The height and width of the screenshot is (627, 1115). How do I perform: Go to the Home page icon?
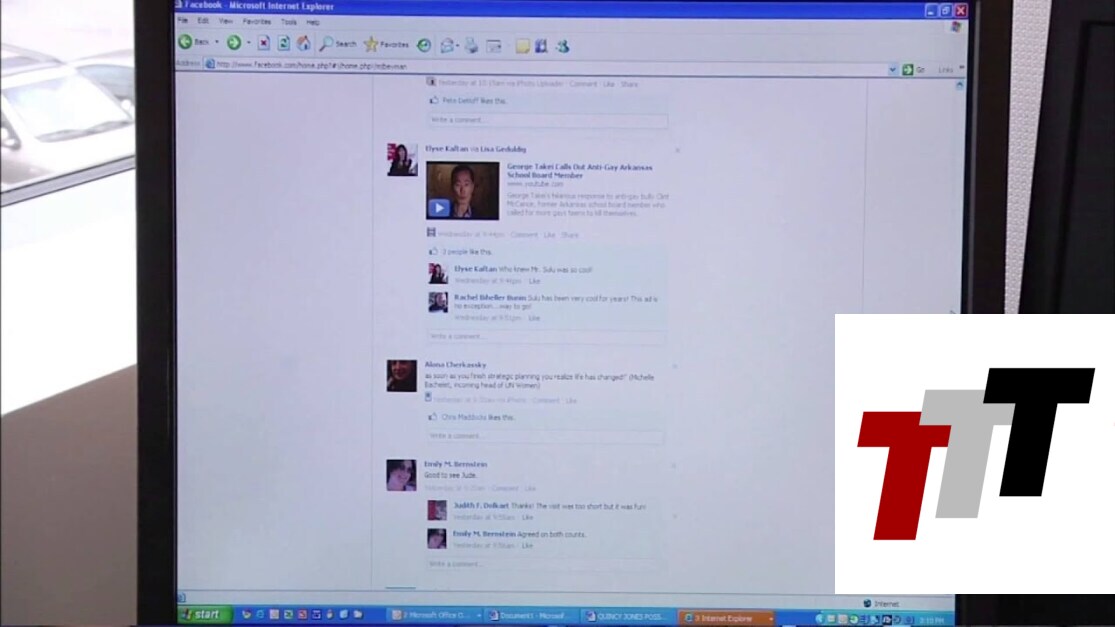click(x=303, y=43)
